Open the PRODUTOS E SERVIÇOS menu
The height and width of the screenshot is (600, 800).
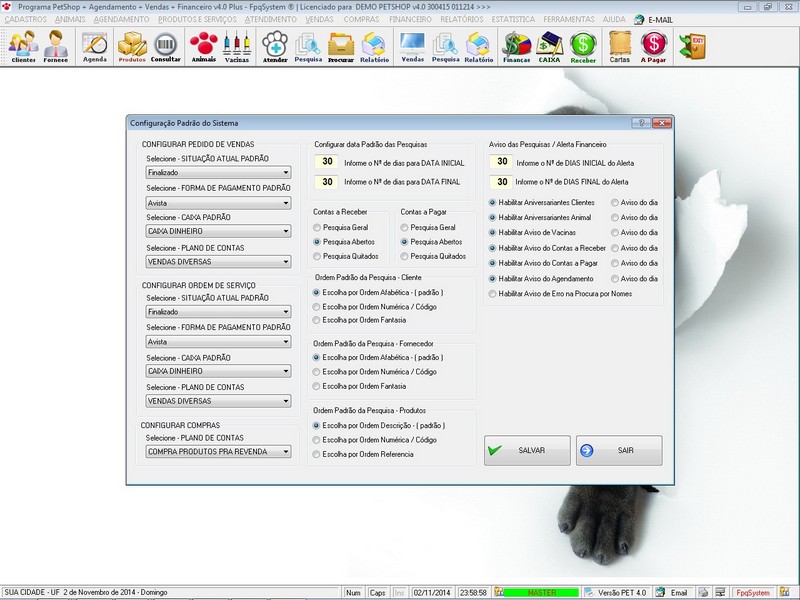(197, 19)
